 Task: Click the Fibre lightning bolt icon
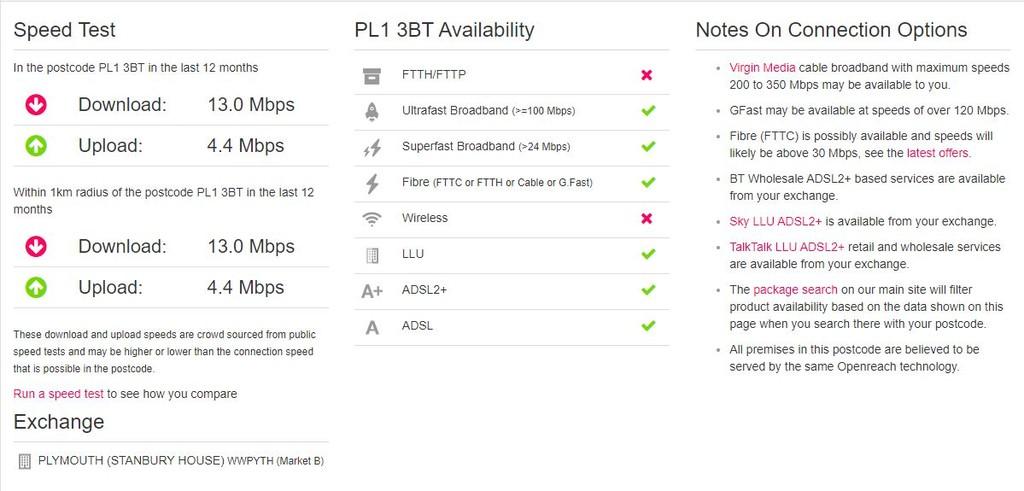point(372,183)
